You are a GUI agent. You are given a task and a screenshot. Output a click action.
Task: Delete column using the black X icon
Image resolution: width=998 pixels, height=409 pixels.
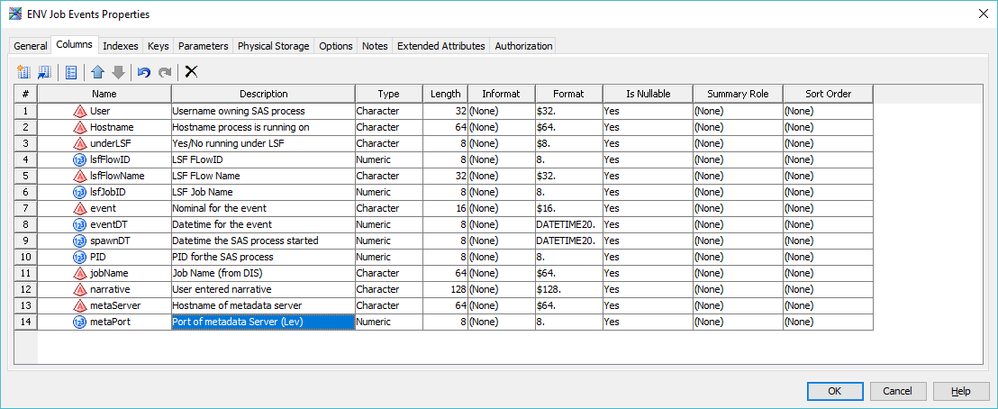[191, 72]
